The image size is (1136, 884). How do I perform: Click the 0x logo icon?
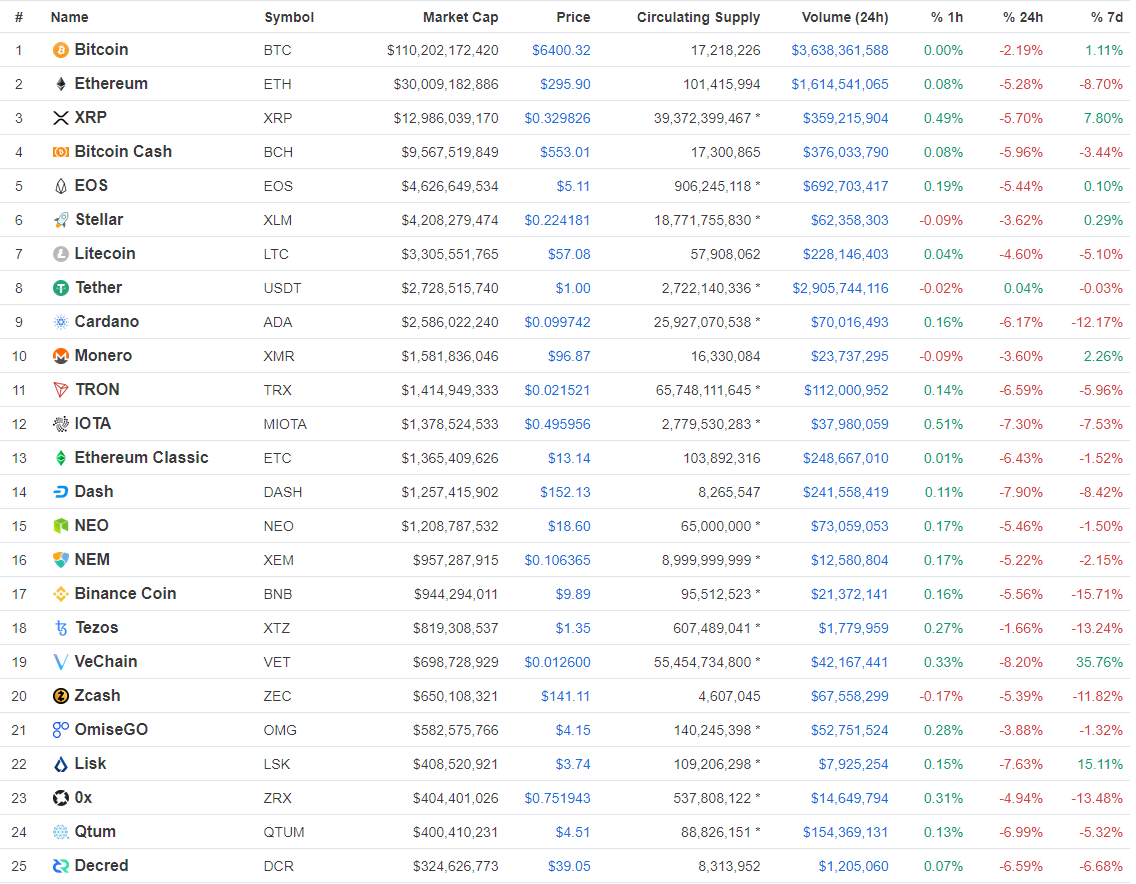[61, 798]
